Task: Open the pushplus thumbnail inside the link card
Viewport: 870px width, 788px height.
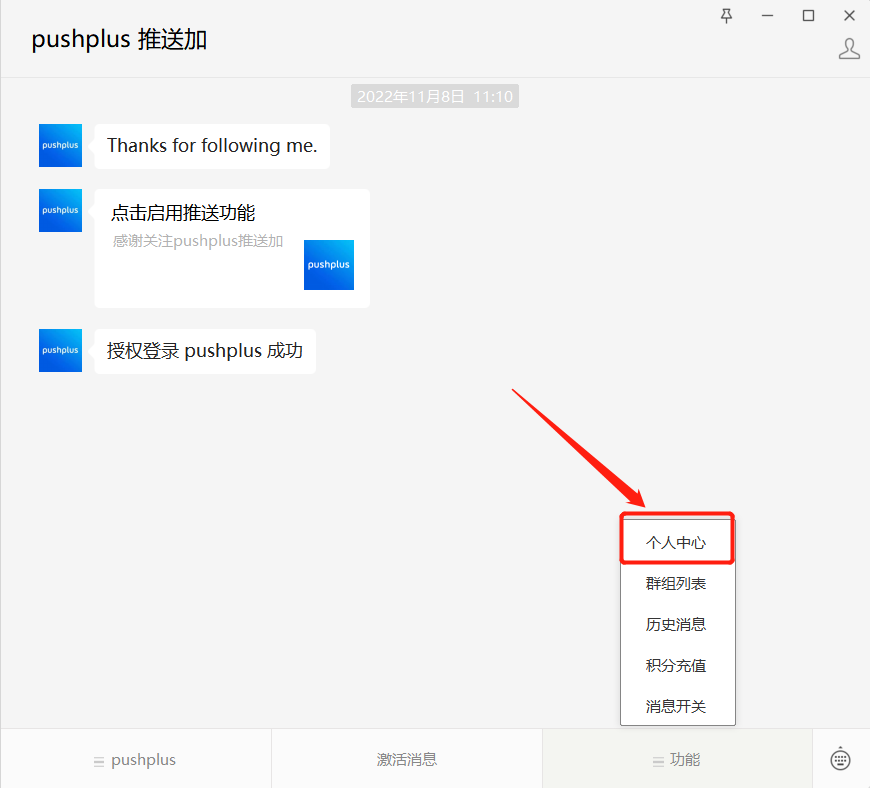Action: pos(328,265)
